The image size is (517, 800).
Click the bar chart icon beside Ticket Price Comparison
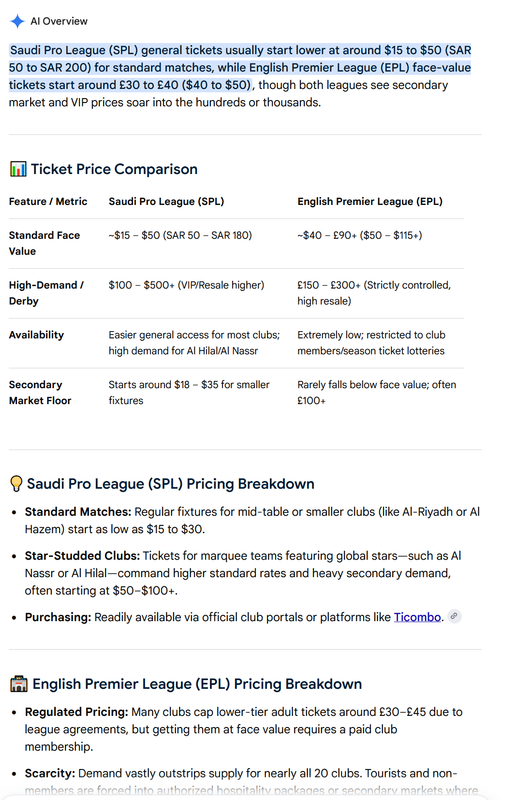[x=18, y=169]
